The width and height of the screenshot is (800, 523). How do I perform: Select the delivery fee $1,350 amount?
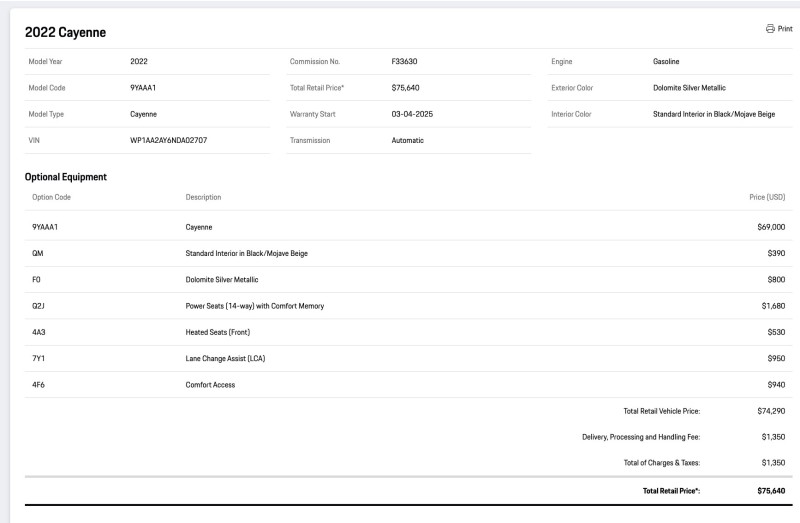click(x=773, y=437)
